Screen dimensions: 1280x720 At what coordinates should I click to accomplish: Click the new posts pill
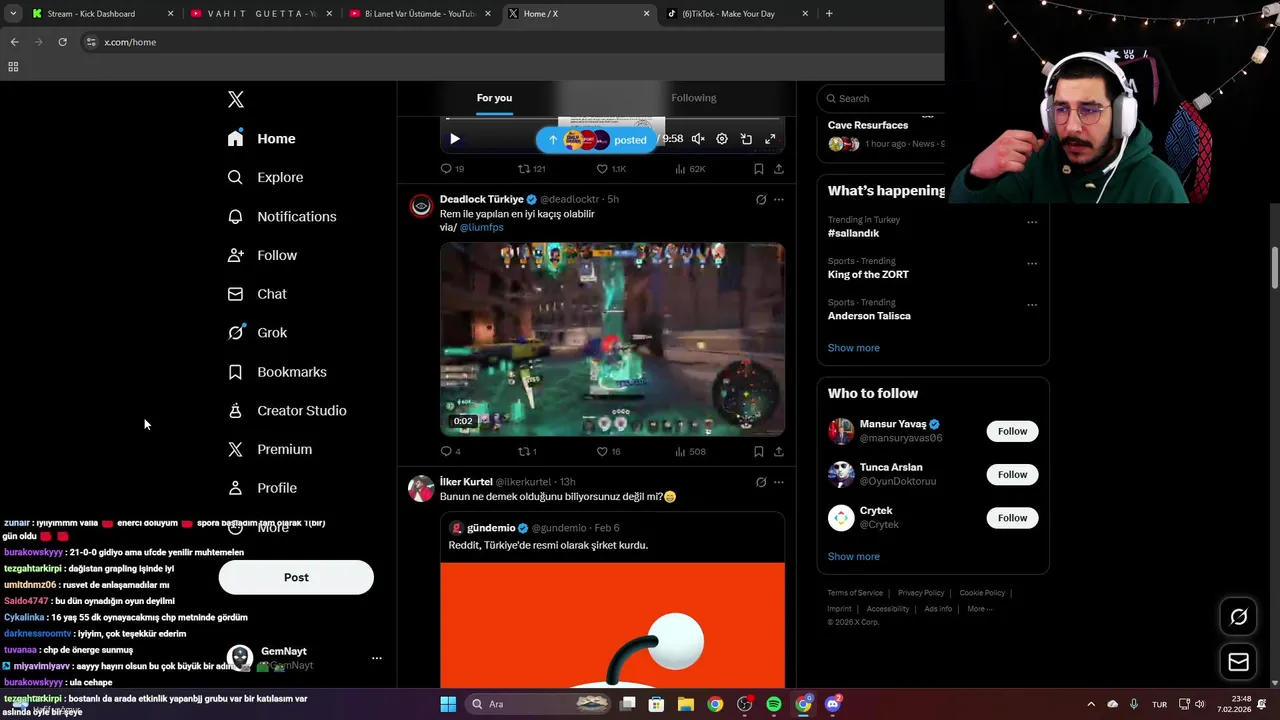[597, 140]
